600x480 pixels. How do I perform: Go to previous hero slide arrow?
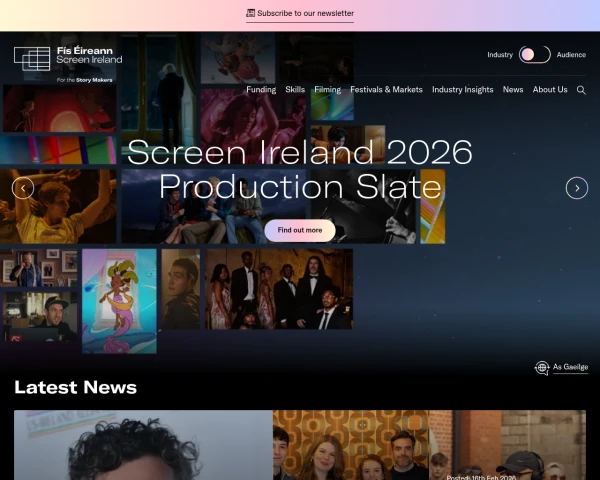pos(23,188)
